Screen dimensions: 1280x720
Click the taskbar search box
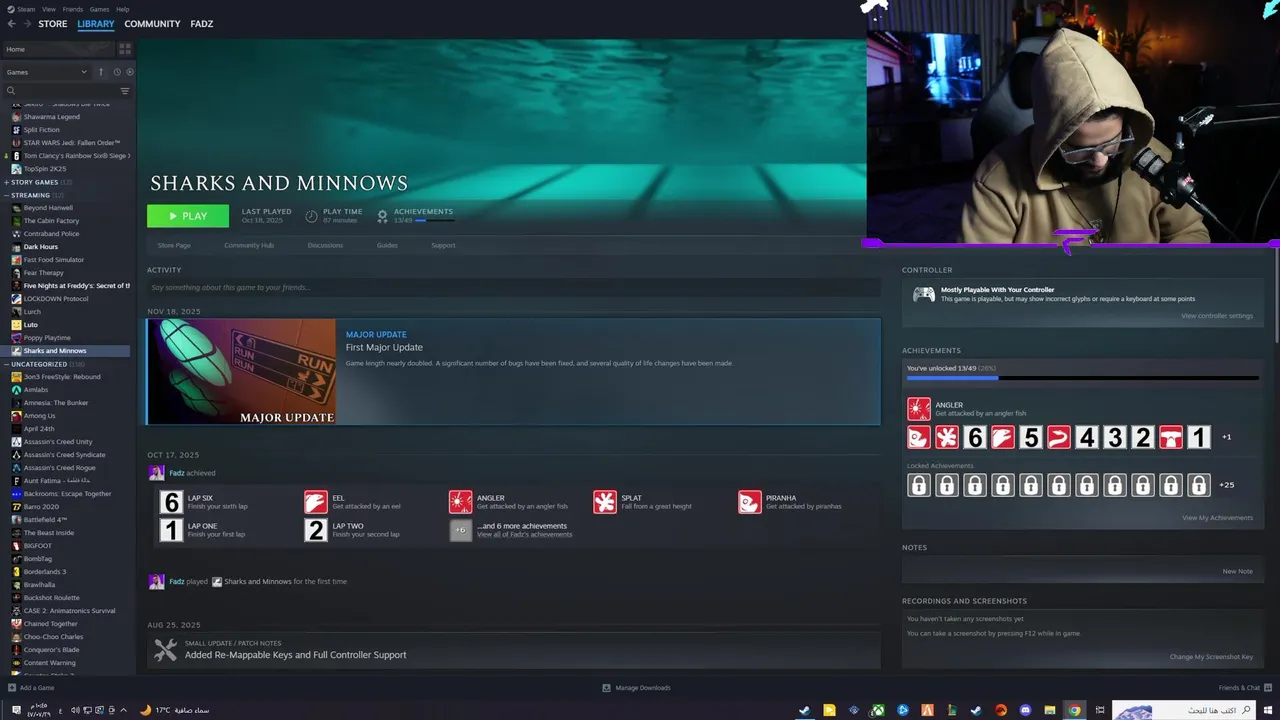coord(1184,710)
